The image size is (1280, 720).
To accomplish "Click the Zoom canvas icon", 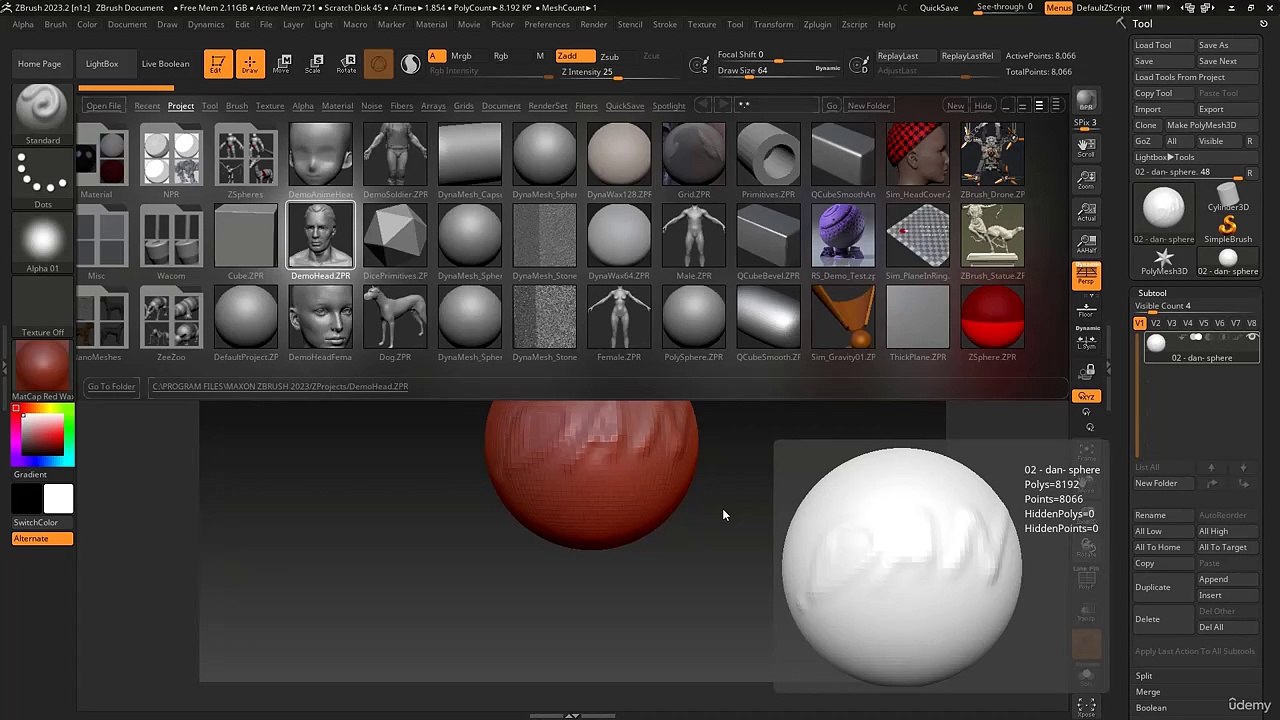I will pos(1086,180).
